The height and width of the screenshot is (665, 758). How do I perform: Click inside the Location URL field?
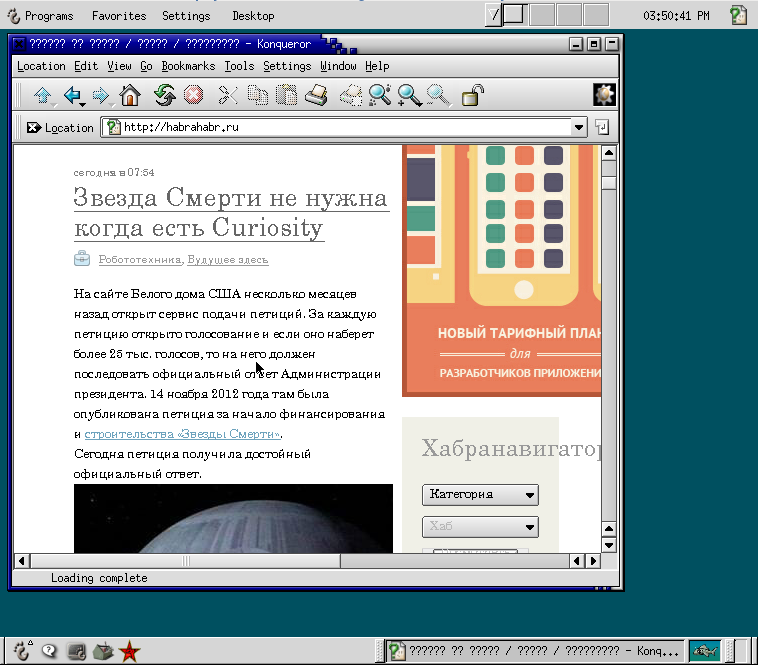[340, 127]
